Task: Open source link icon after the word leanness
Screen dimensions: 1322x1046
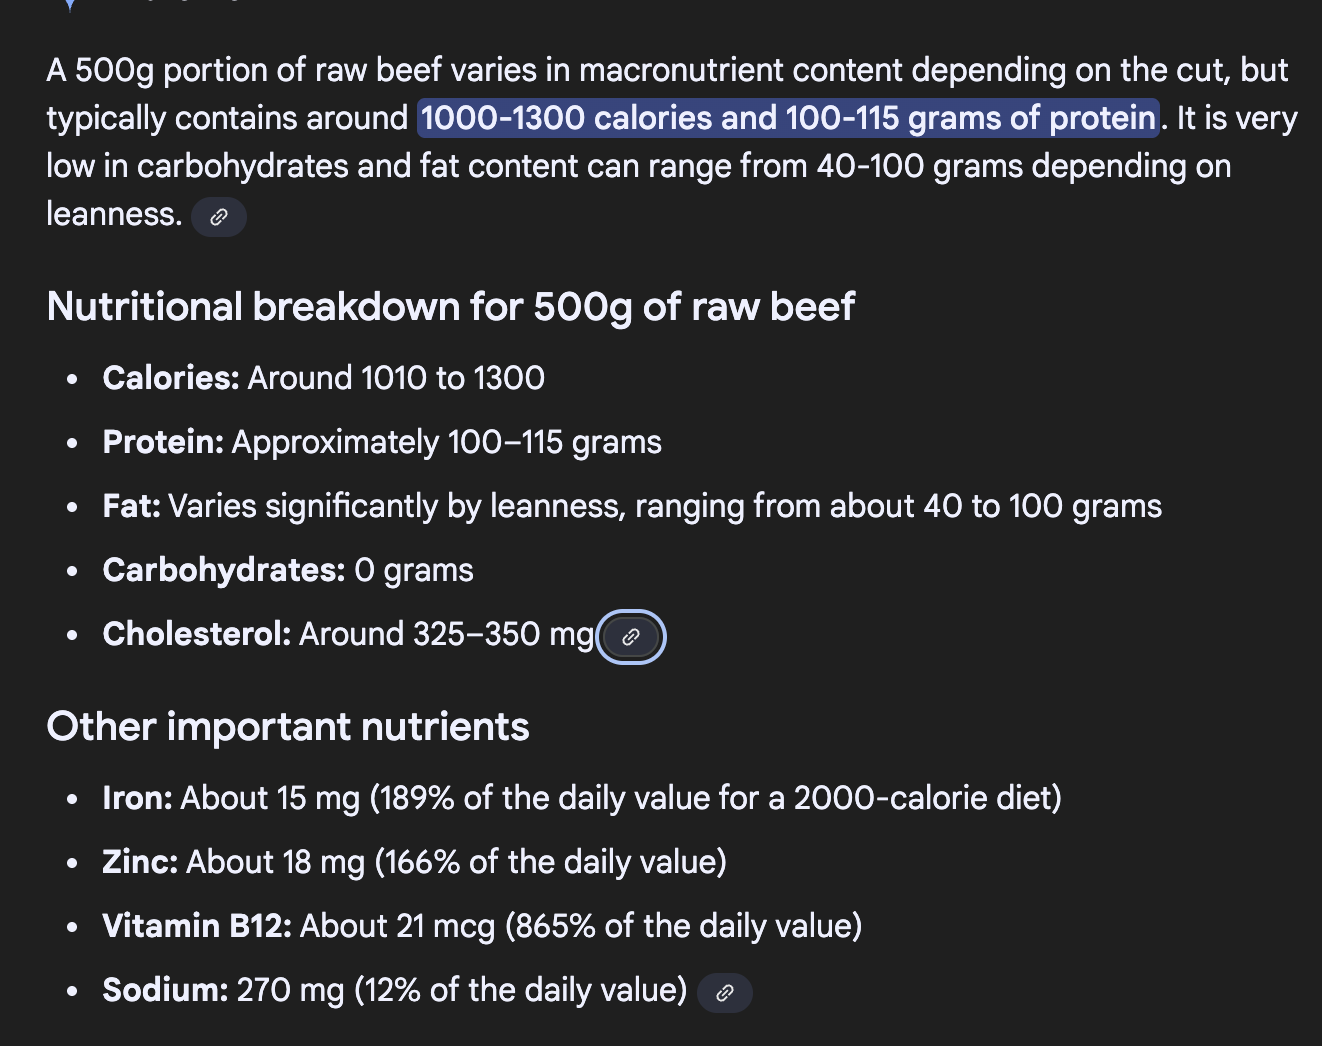Action: pos(219,217)
